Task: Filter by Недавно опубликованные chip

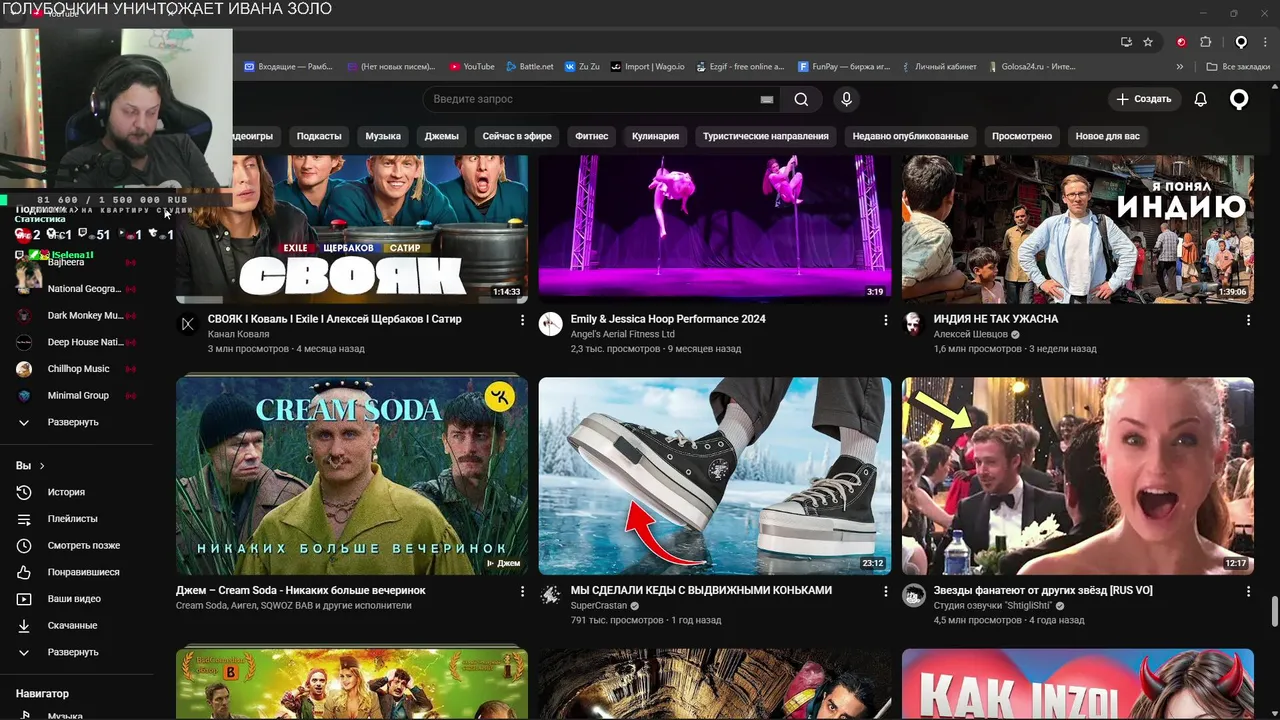Action: (910, 136)
